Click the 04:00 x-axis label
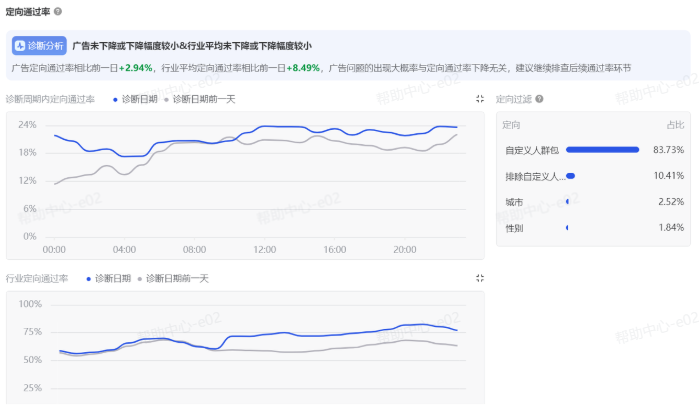Viewport: 699px width, 407px height. (x=124, y=250)
